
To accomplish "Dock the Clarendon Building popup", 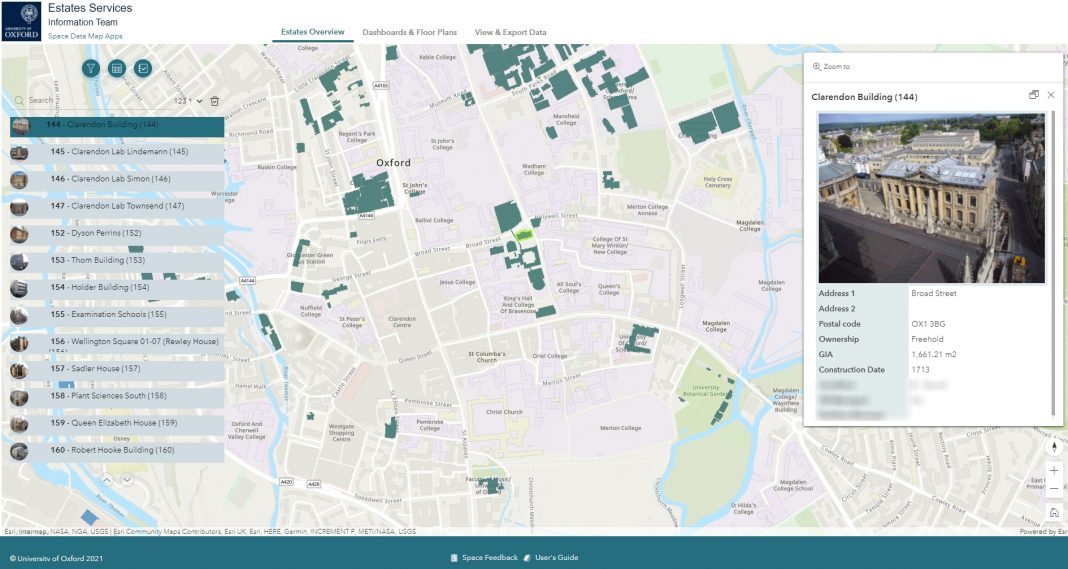I will point(1034,95).
